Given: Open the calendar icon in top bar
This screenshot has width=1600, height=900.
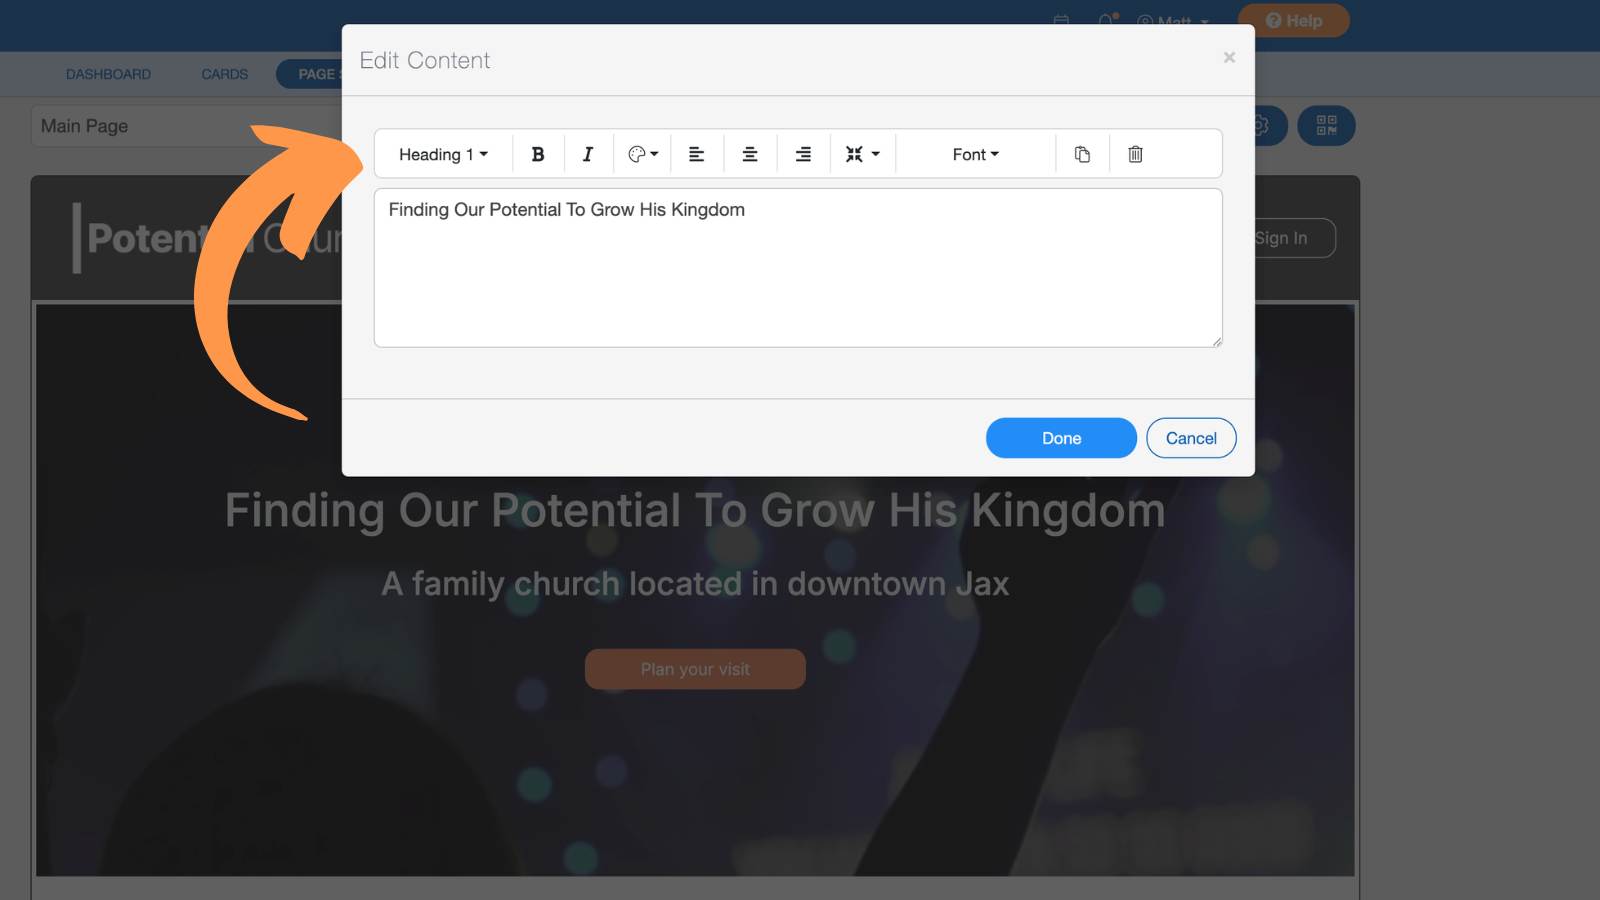Looking at the screenshot, I should pos(1061,20).
